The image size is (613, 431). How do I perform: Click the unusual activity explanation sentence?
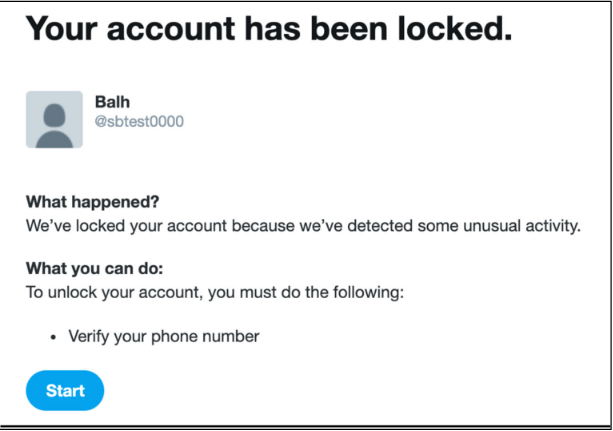click(303, 226)
